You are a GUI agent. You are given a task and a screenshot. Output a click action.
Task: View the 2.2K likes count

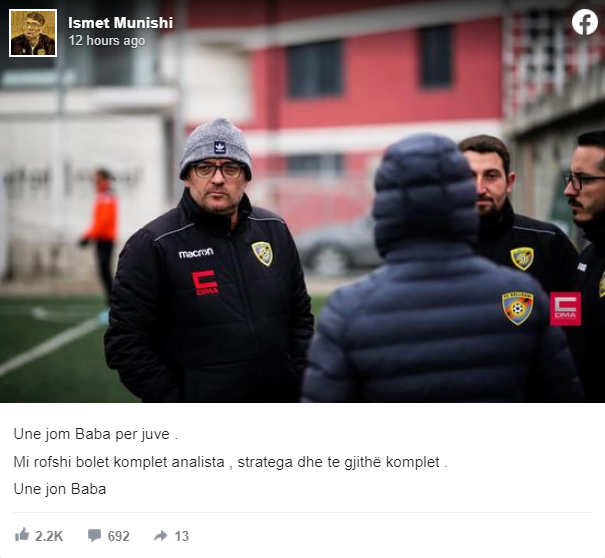(x=49, y=536)
